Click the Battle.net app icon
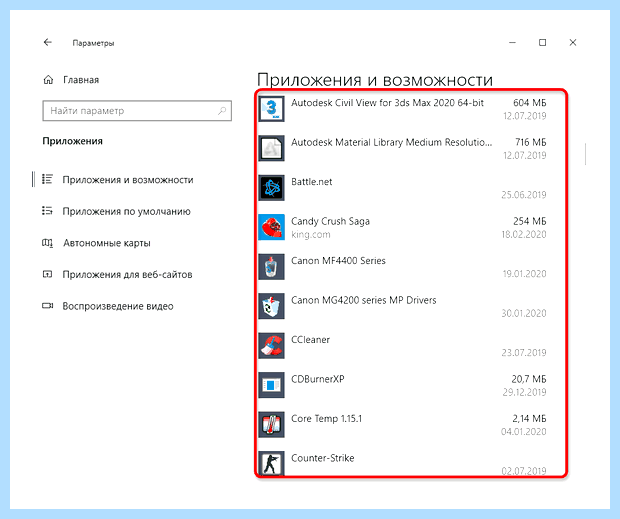The width and height of the screenshot is (620, 519). 271,188
